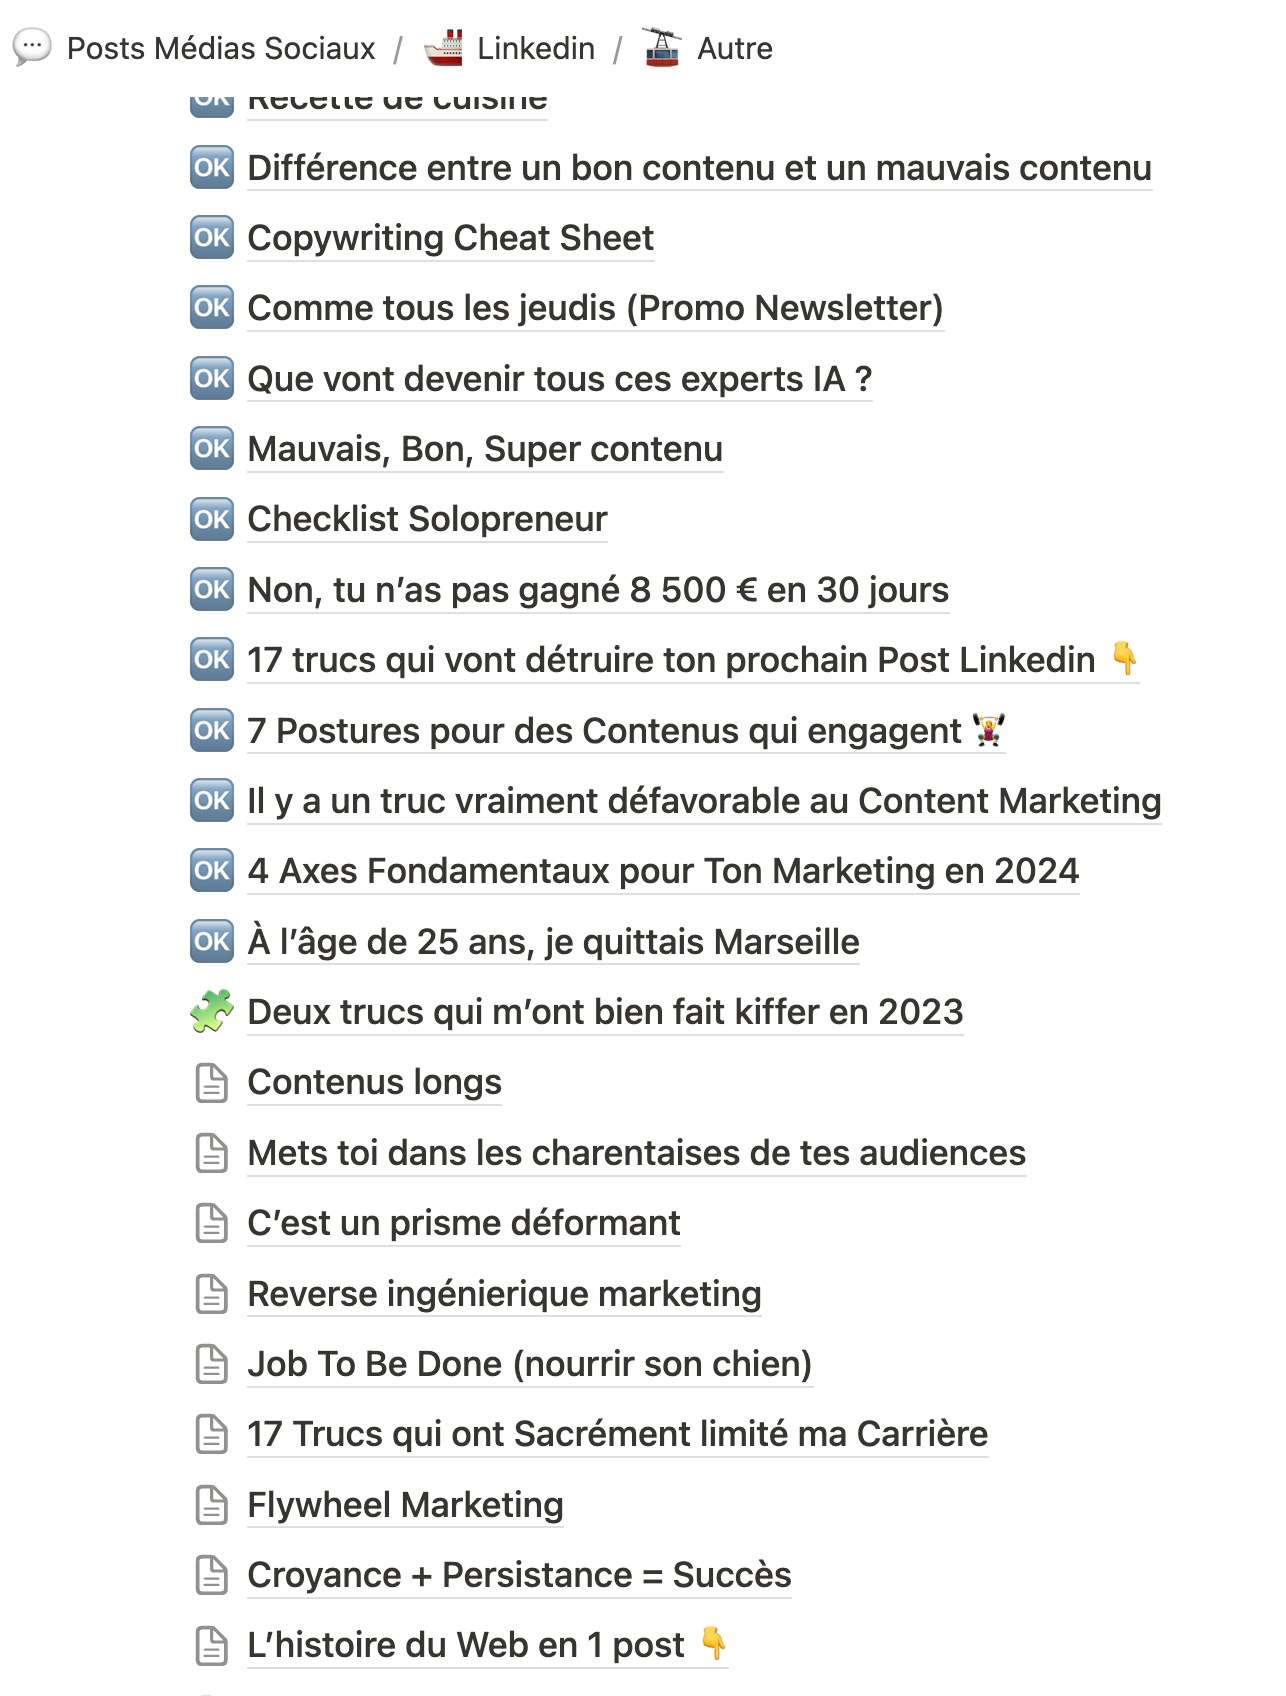Open Job To Be Done (nourrir son chien)

529,1362
